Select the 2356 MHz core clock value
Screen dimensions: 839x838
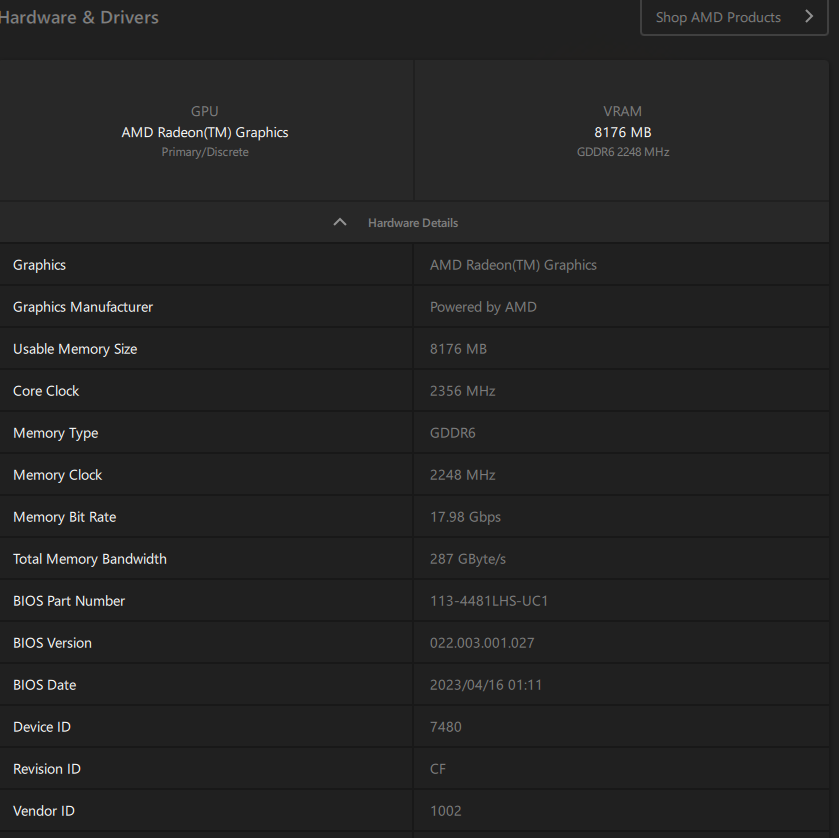pyautogui.click(x=462, y=391)
